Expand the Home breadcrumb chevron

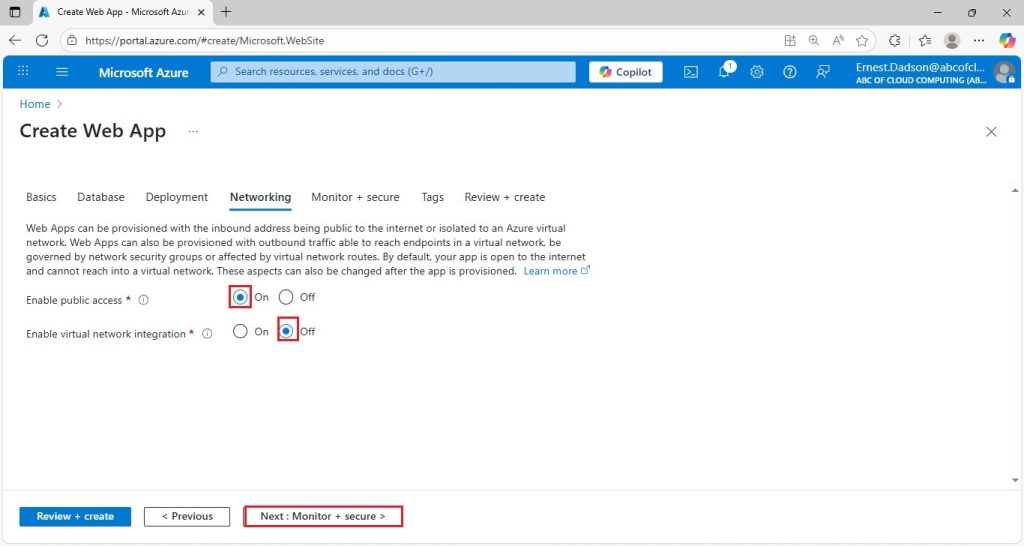click(59, 104)
